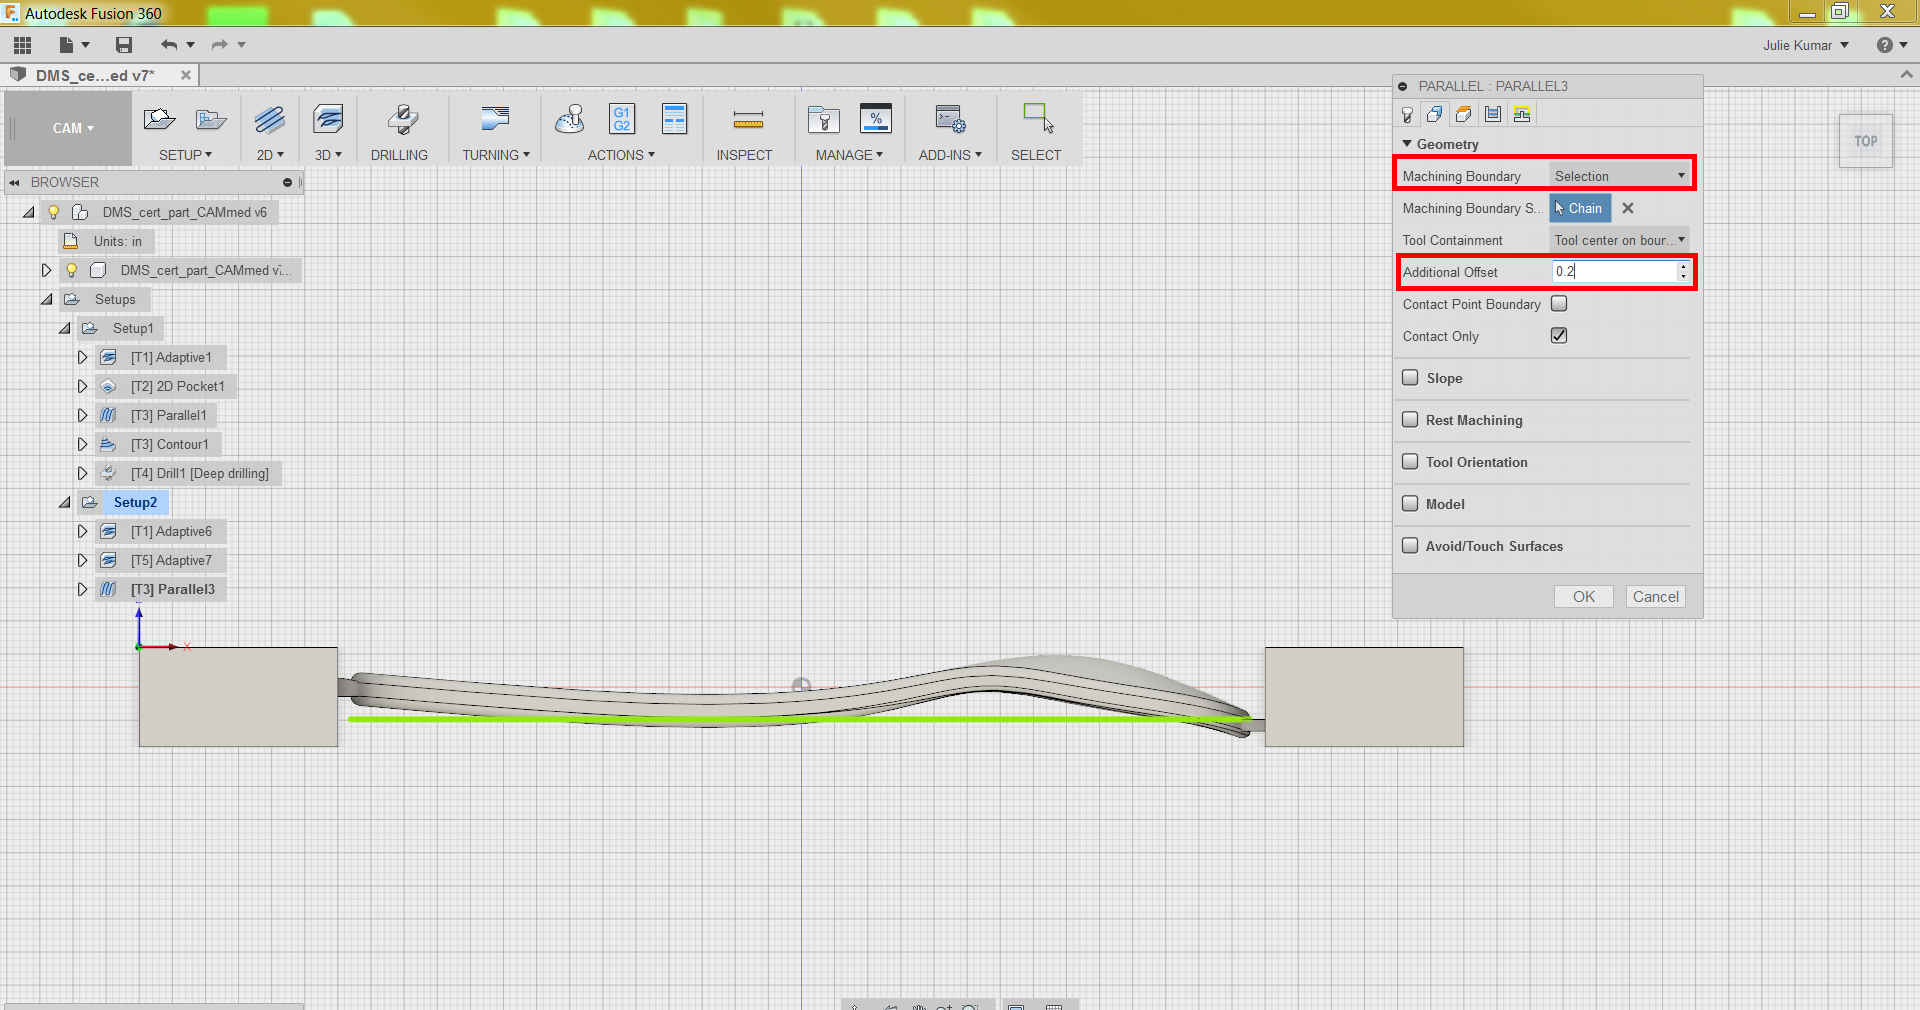Click the Drilling tool icon

402,120
